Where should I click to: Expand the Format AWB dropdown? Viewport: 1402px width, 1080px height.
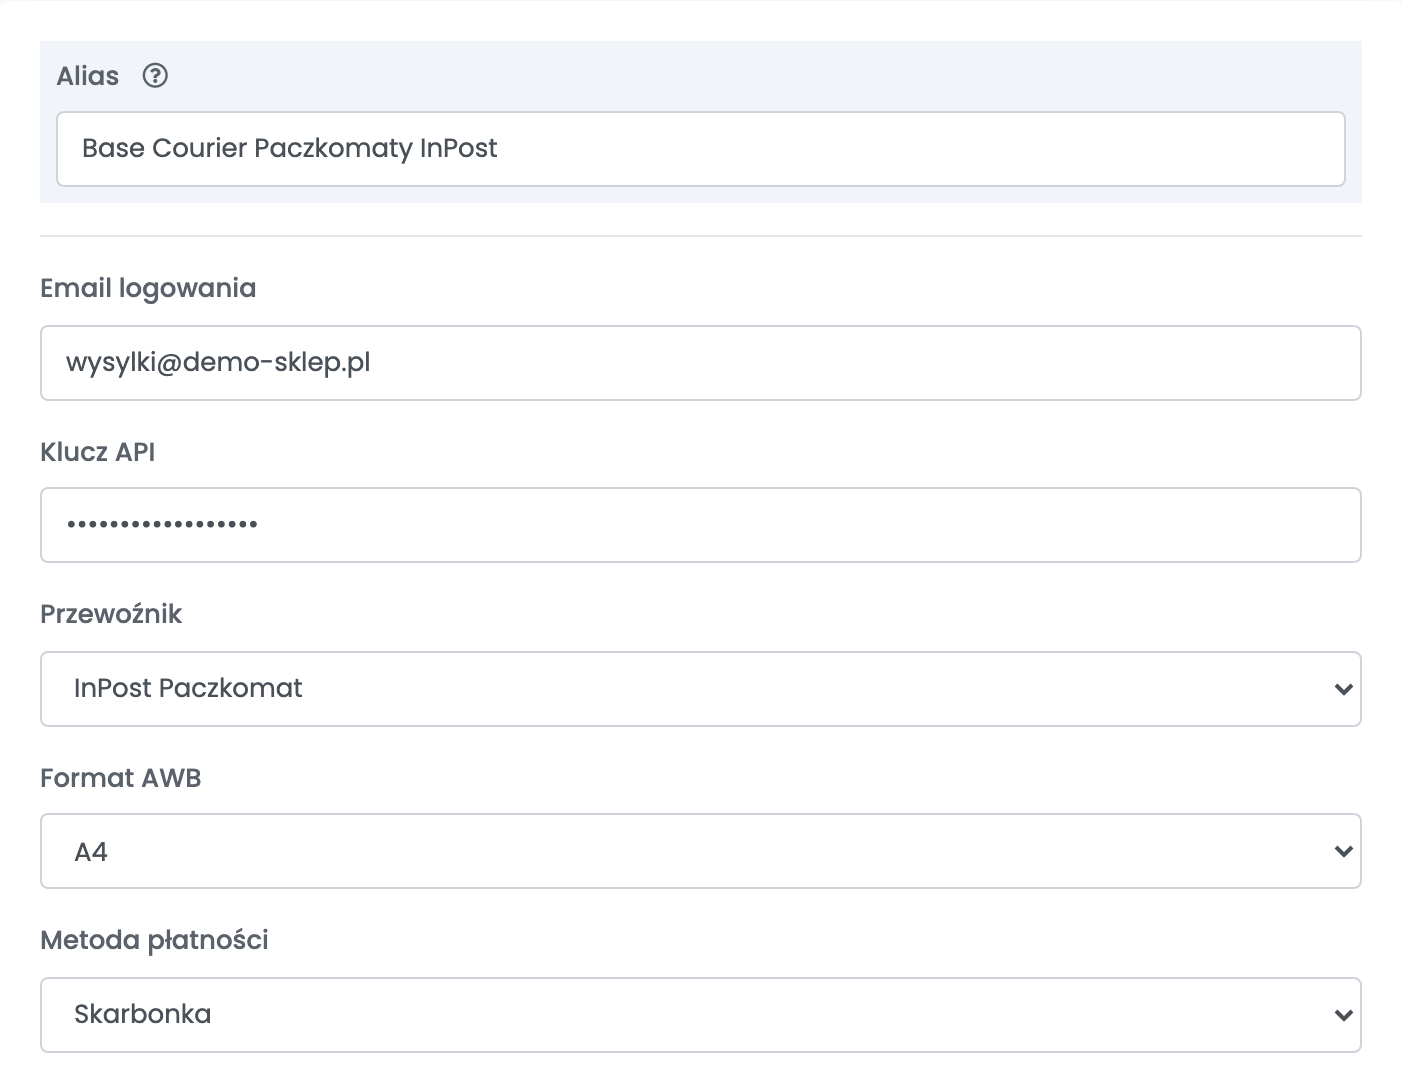coord(700,851)
